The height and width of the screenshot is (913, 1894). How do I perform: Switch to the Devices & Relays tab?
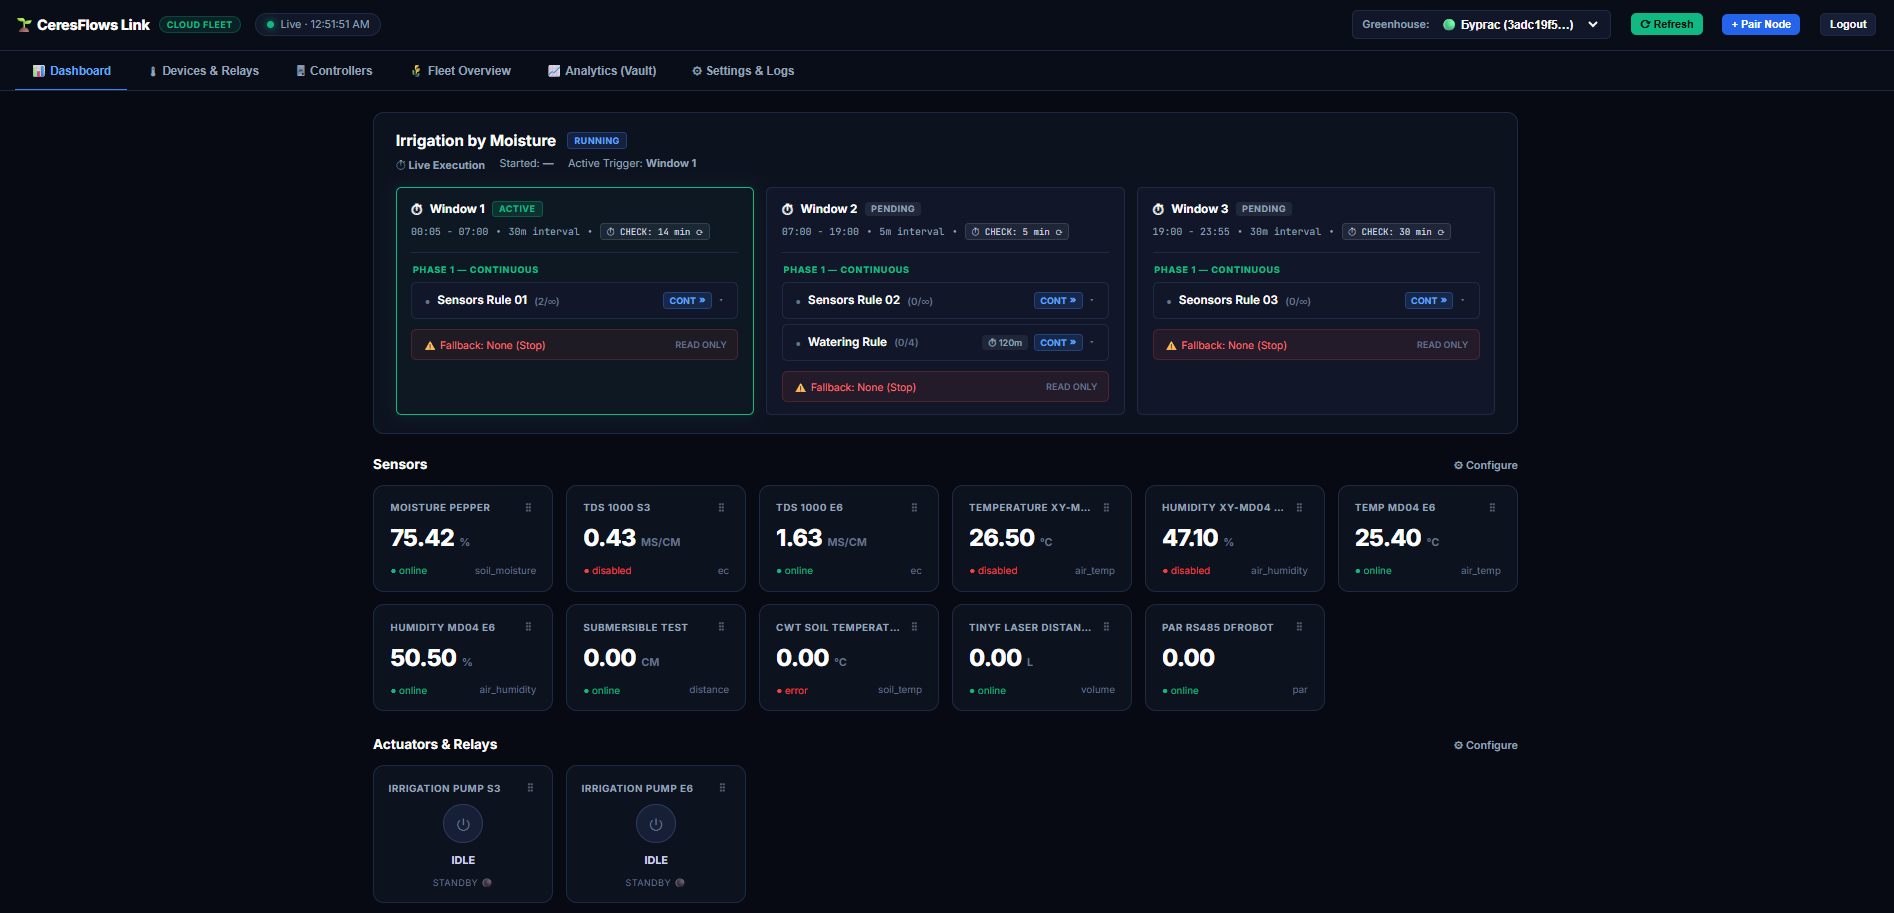point(204,71)
